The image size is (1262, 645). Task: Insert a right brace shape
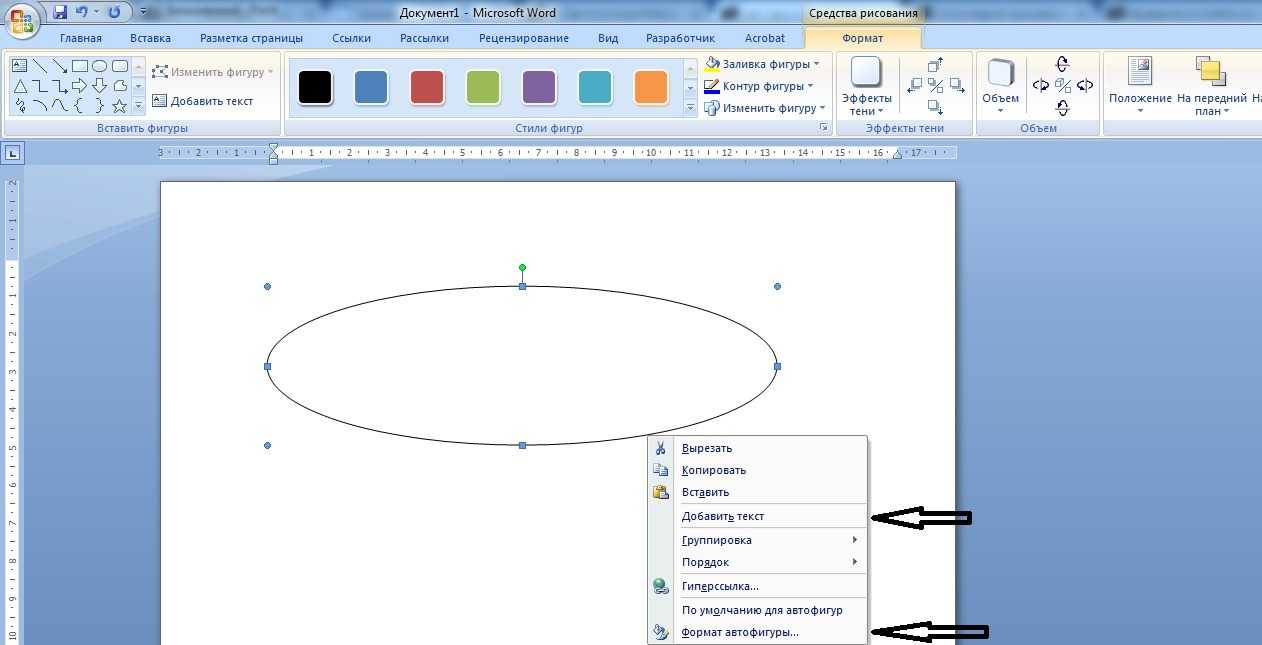click(99, 105)
